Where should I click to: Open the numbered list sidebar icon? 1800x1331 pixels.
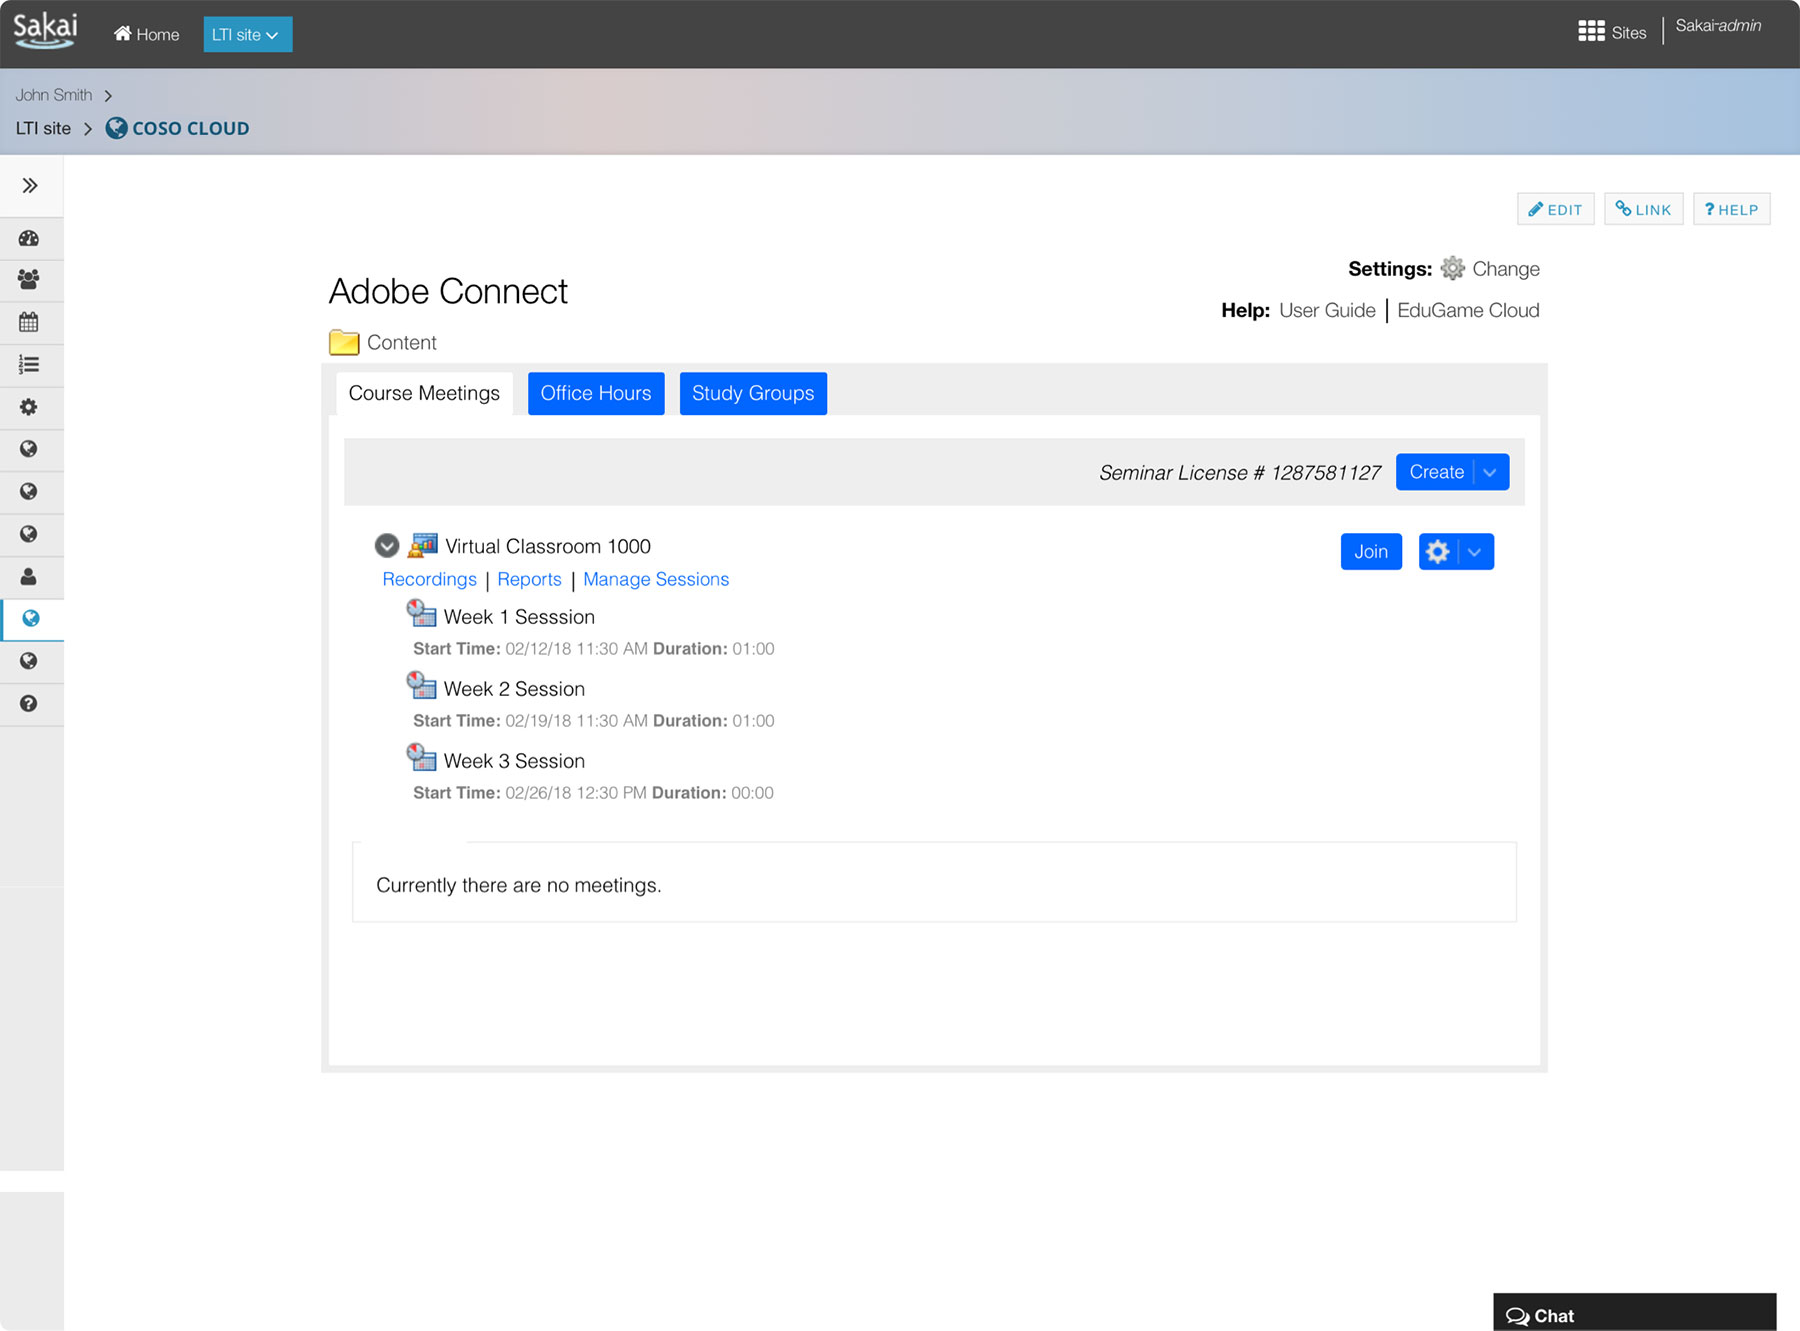(29, 365)
